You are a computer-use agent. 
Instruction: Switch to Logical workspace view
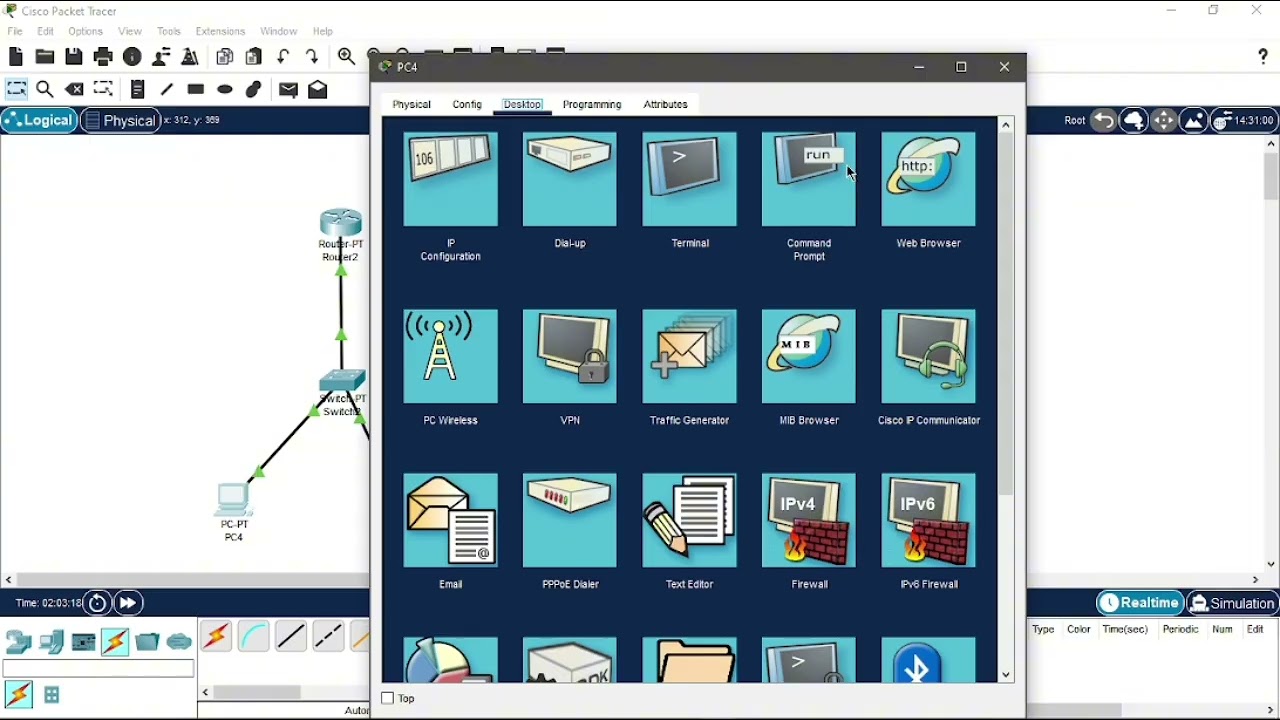pos(39,120)
